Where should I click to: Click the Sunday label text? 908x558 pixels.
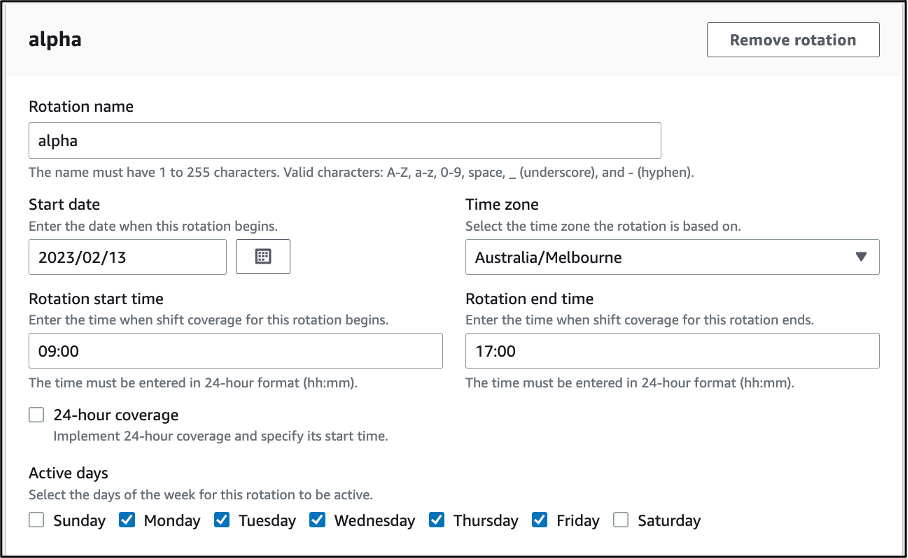pos(79,520)
